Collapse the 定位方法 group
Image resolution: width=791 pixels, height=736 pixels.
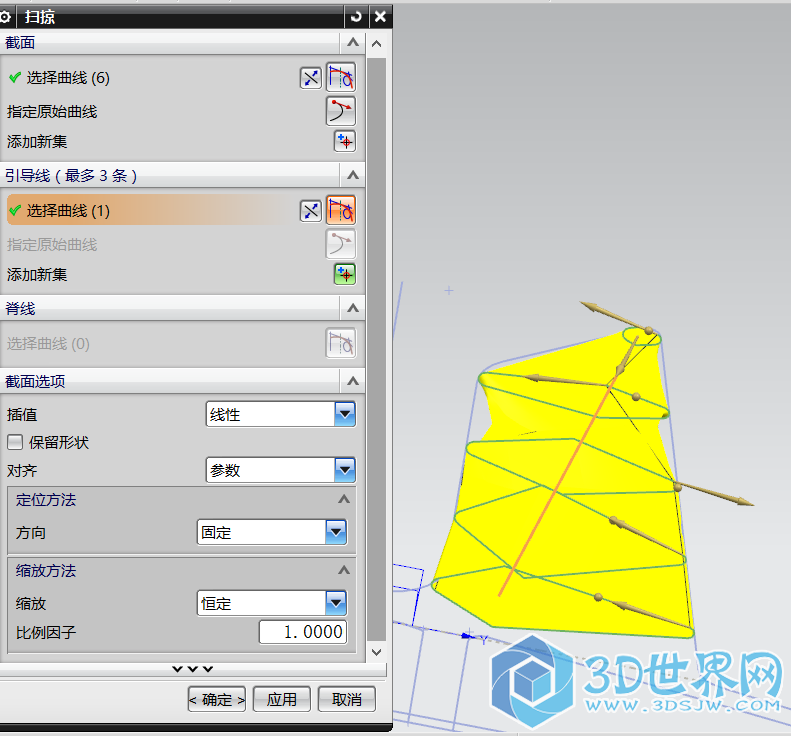344,499
